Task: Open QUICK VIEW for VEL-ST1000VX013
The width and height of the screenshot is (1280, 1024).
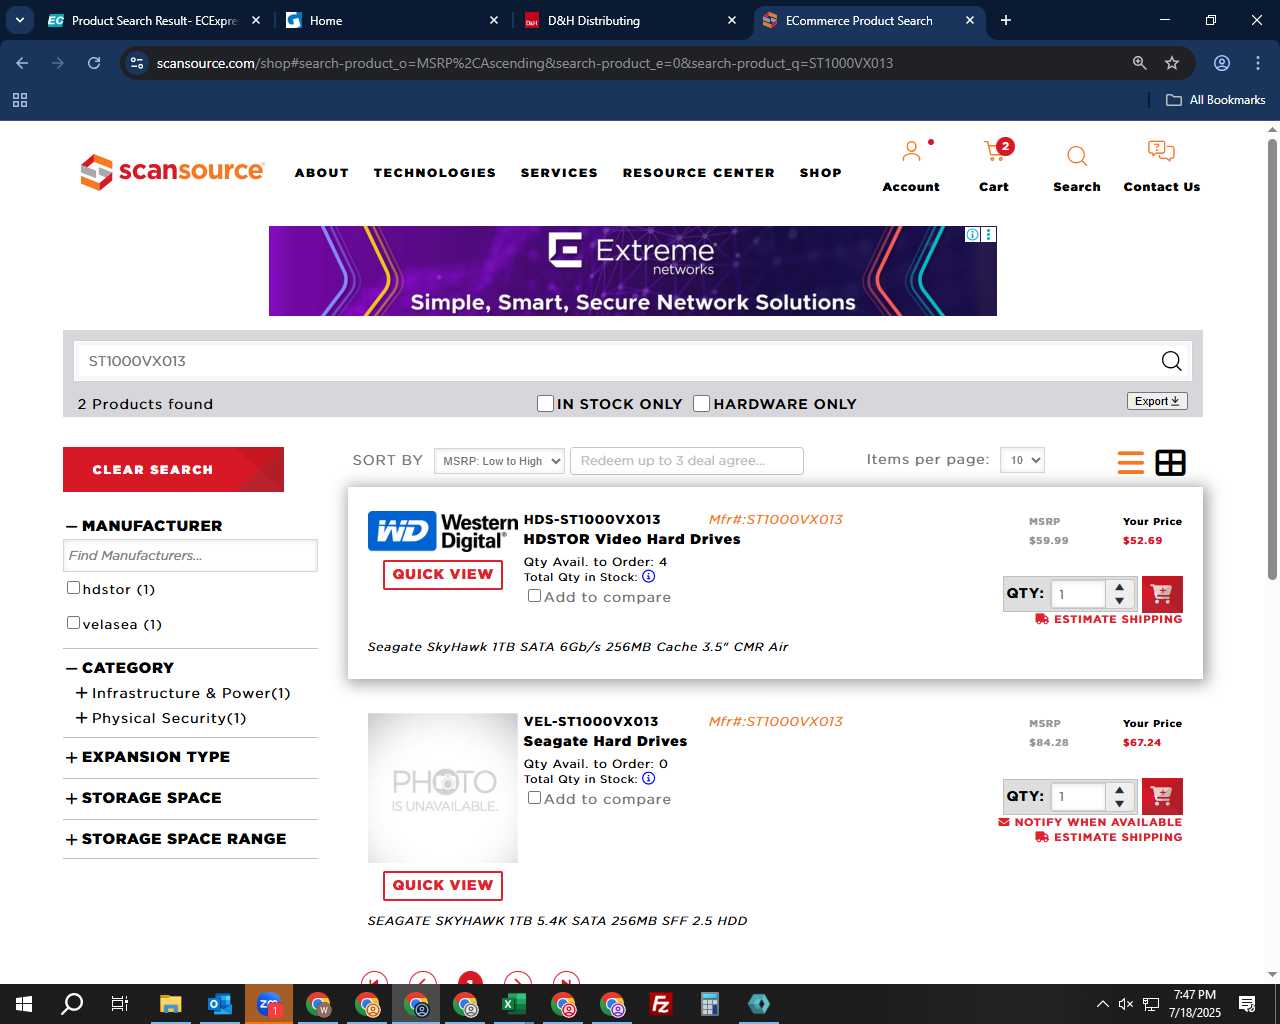Action: pyautogui.click(x=443, y=886)
